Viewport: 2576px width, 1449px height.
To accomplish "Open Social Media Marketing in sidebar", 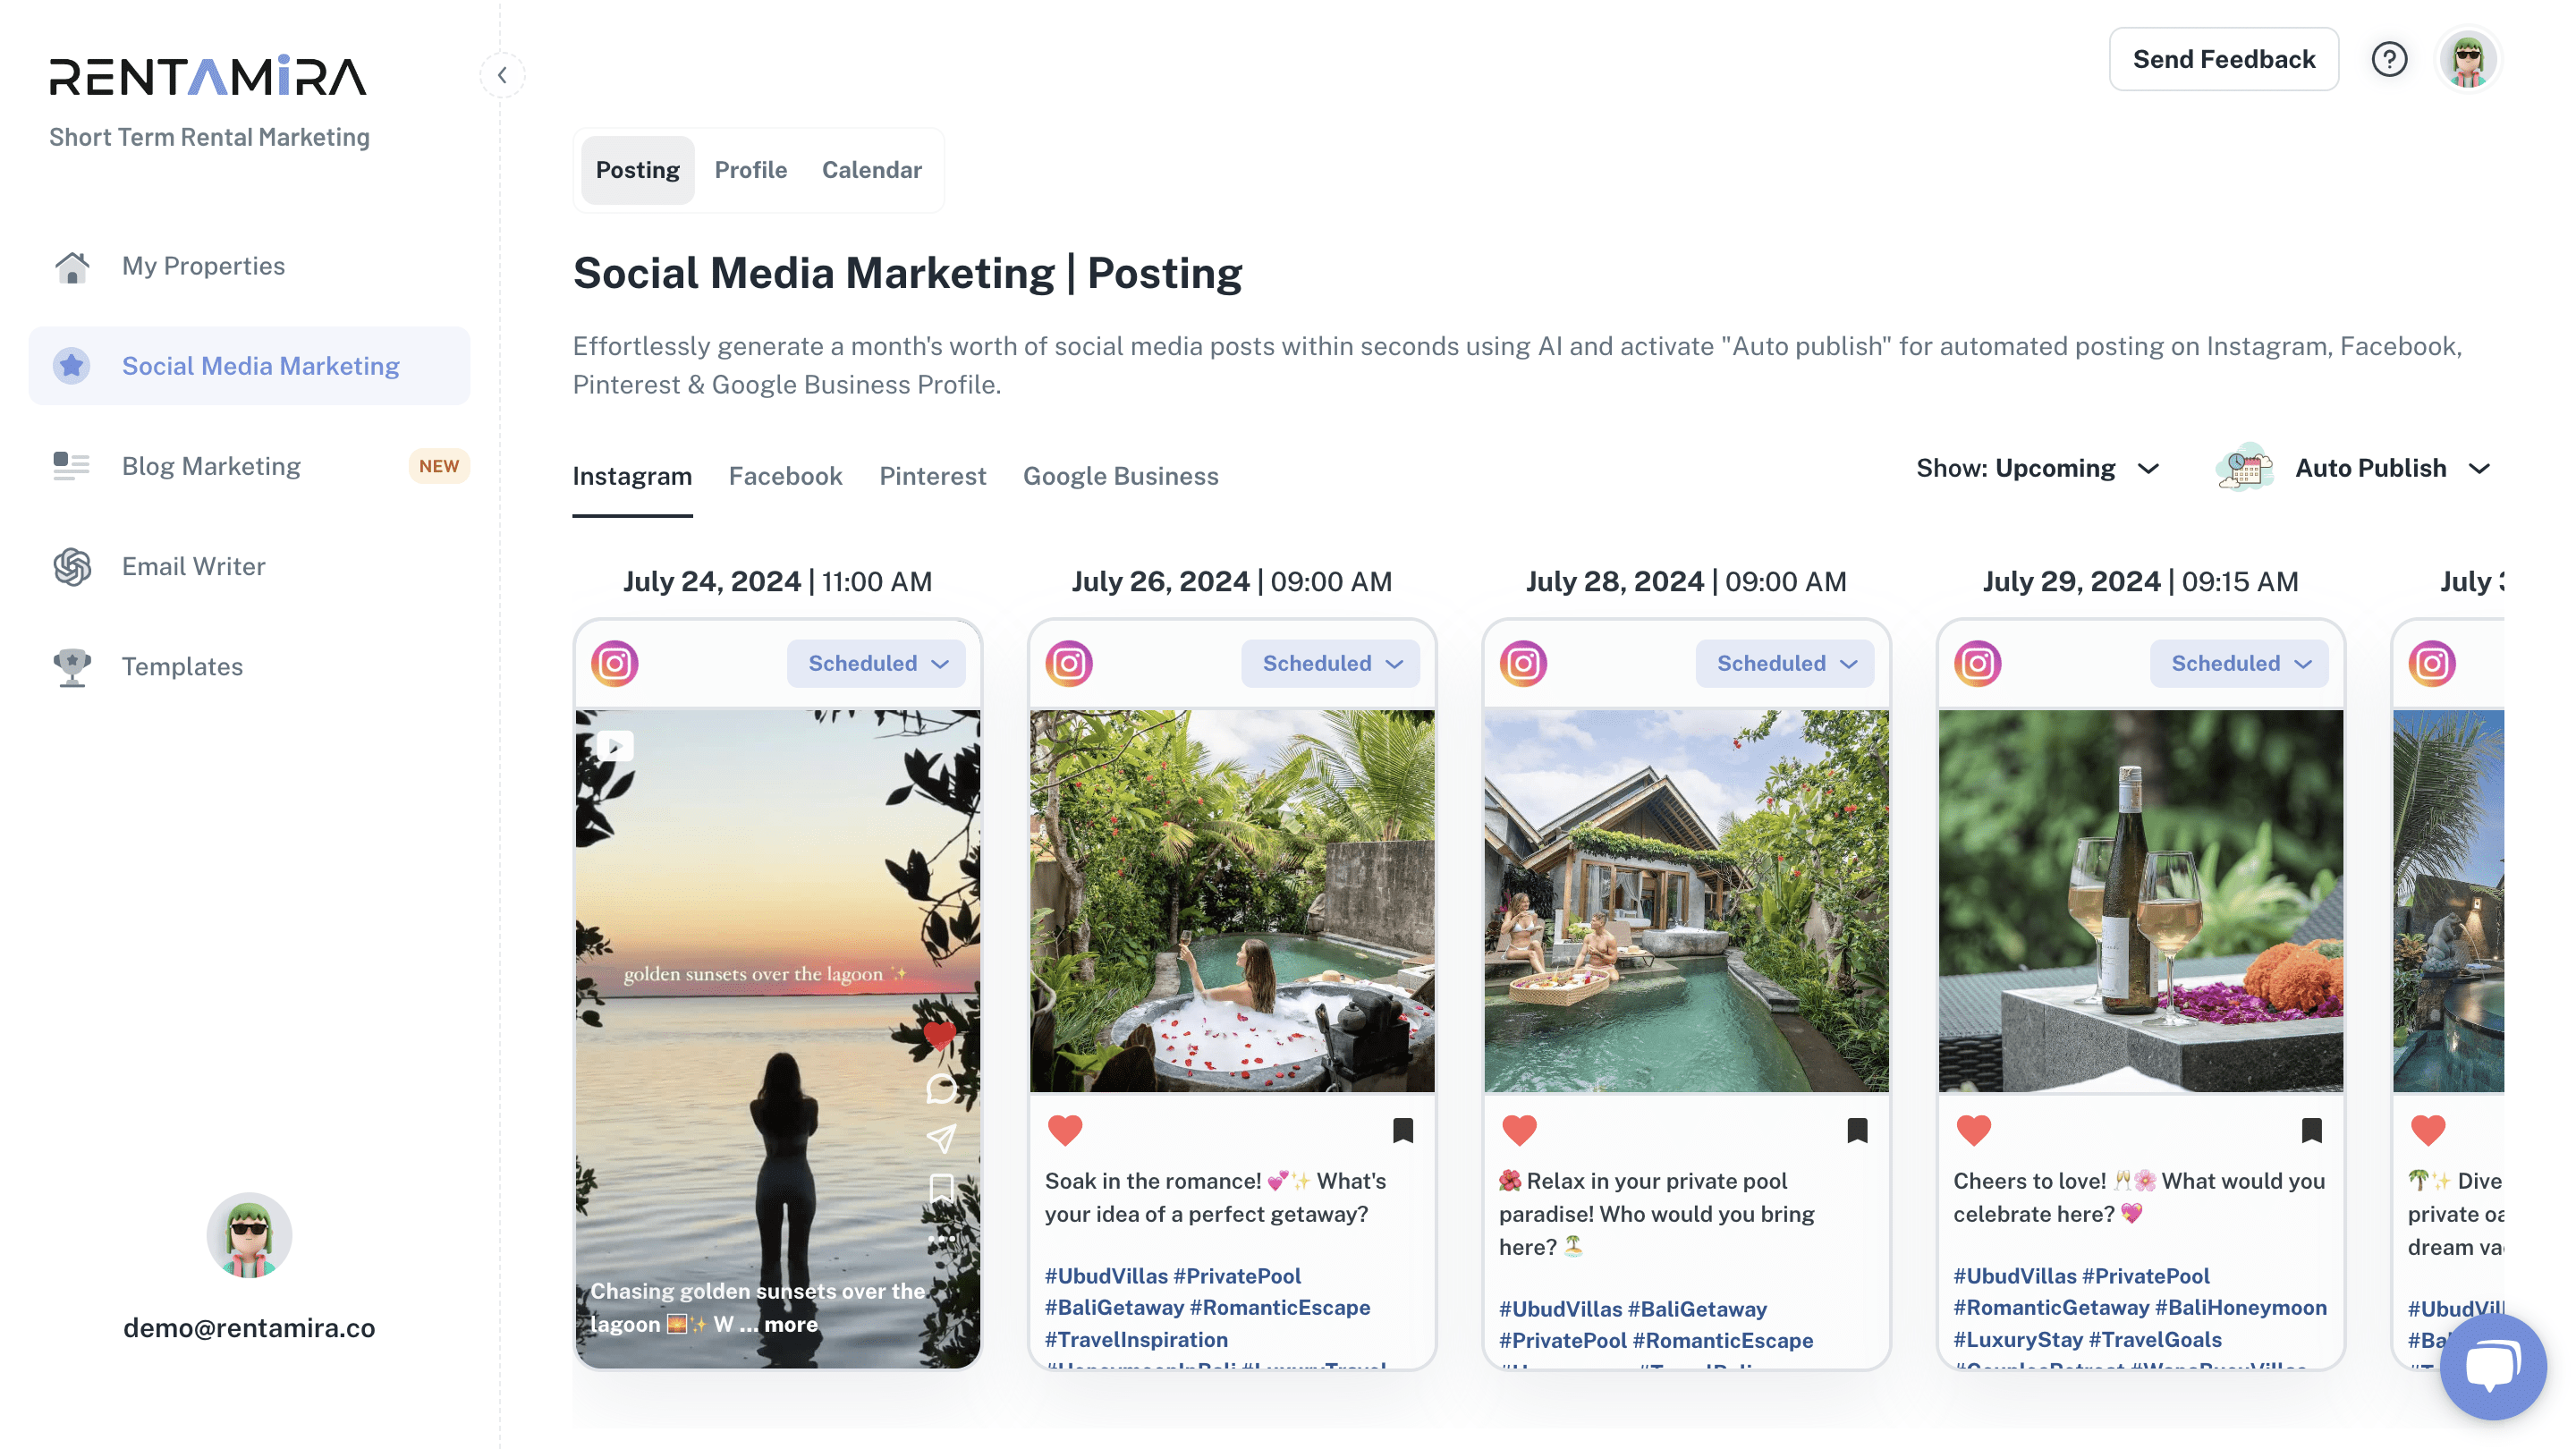I will [x=249, y=366].
